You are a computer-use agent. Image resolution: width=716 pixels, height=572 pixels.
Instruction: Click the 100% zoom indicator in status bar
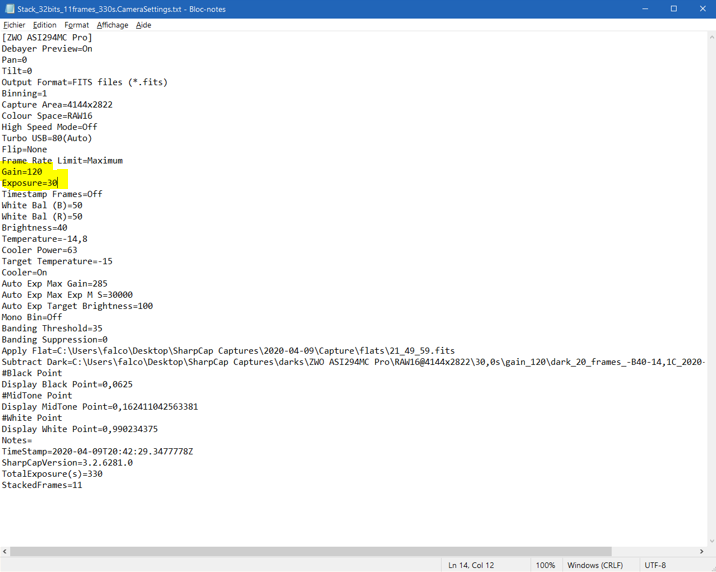tap(545, 565)
